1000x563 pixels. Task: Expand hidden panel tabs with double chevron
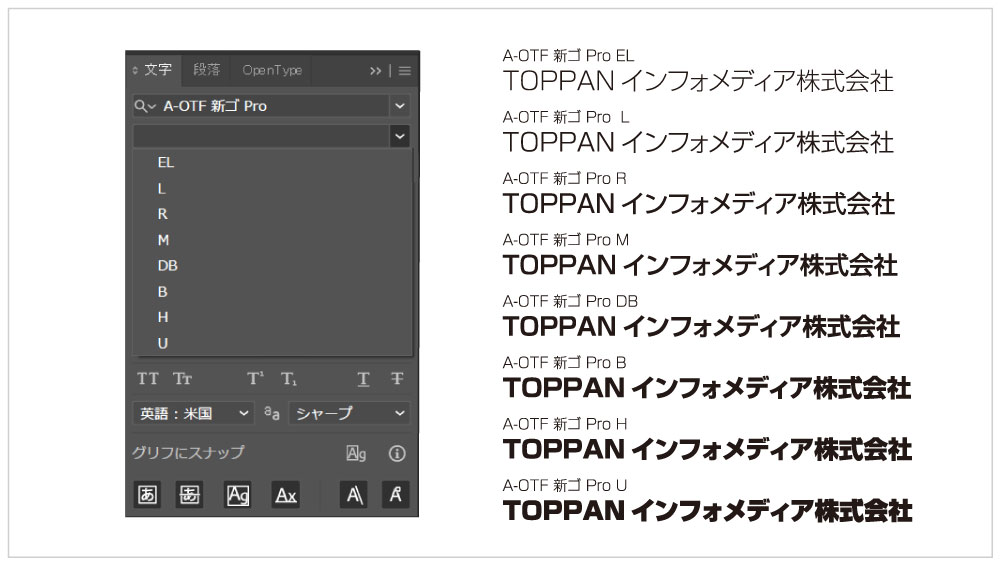(375, 71)
